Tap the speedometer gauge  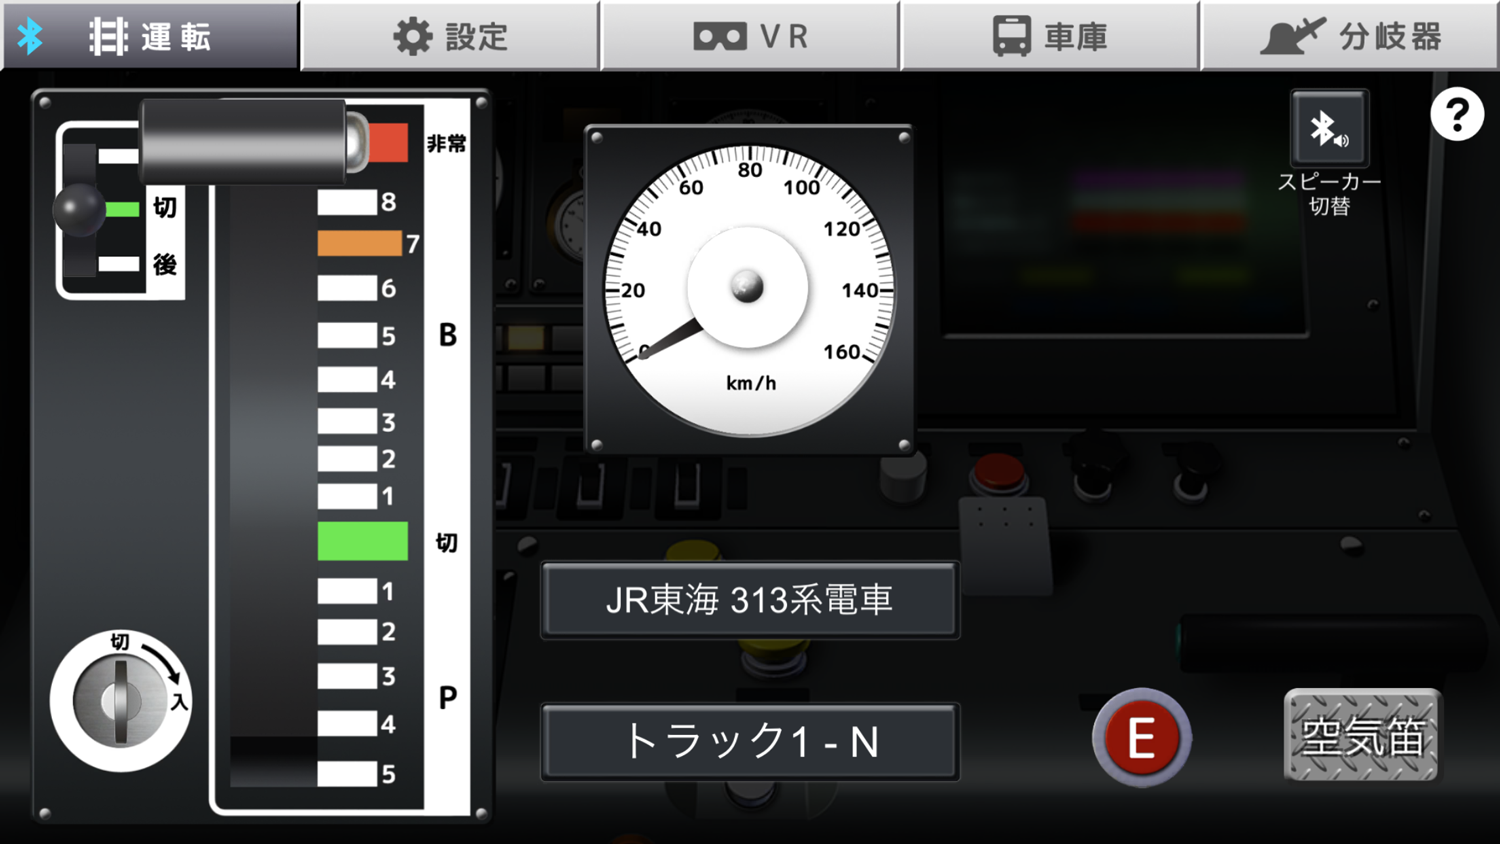point(749,289)
